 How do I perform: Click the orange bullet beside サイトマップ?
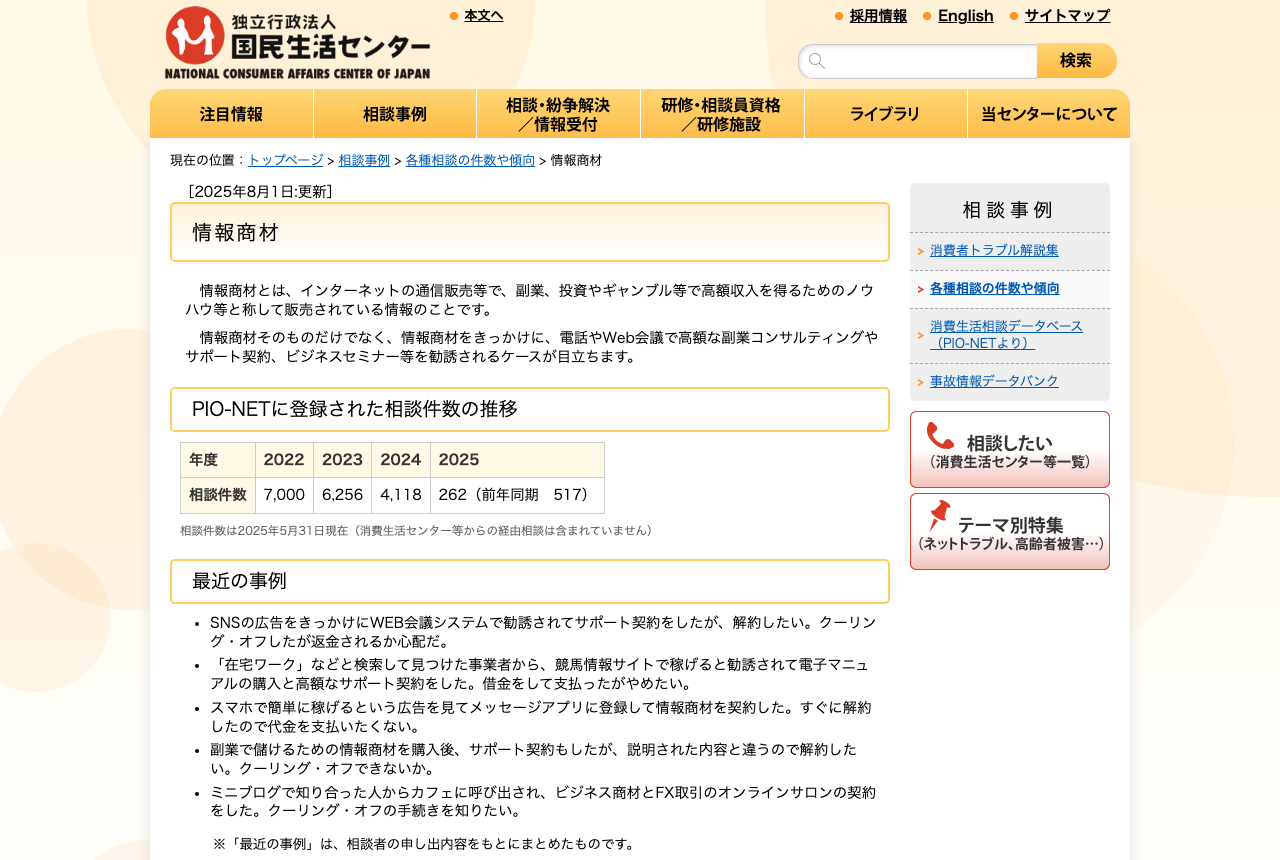click(1014, 16)
